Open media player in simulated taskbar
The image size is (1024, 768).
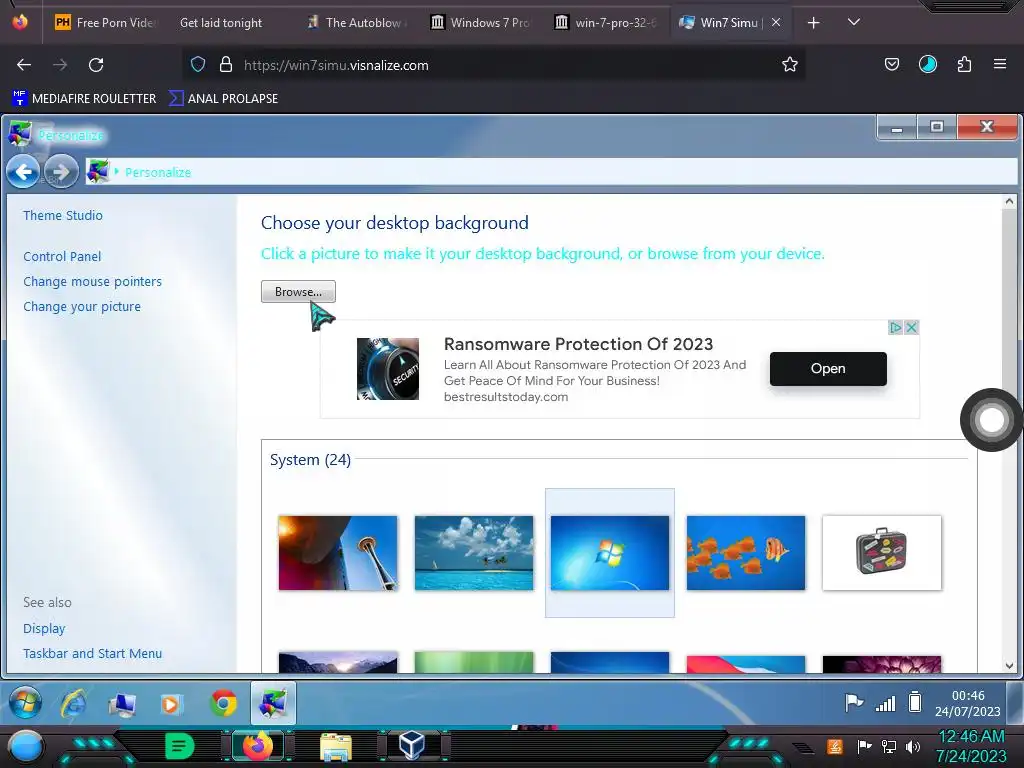tap(170, 704)
